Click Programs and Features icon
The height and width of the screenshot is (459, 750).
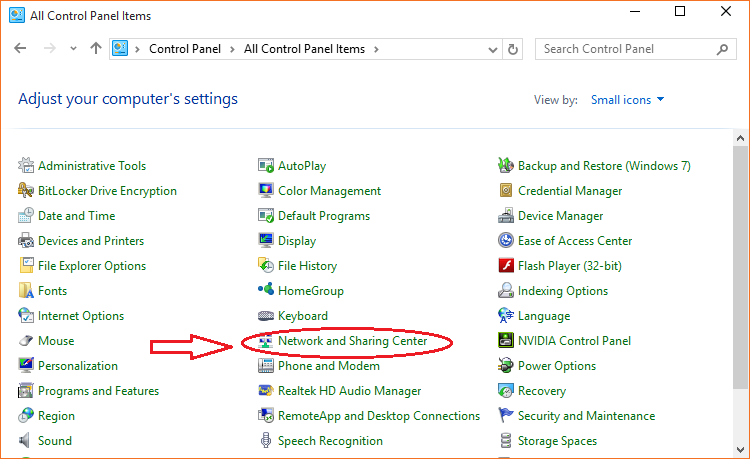click(x=26, y=391)
